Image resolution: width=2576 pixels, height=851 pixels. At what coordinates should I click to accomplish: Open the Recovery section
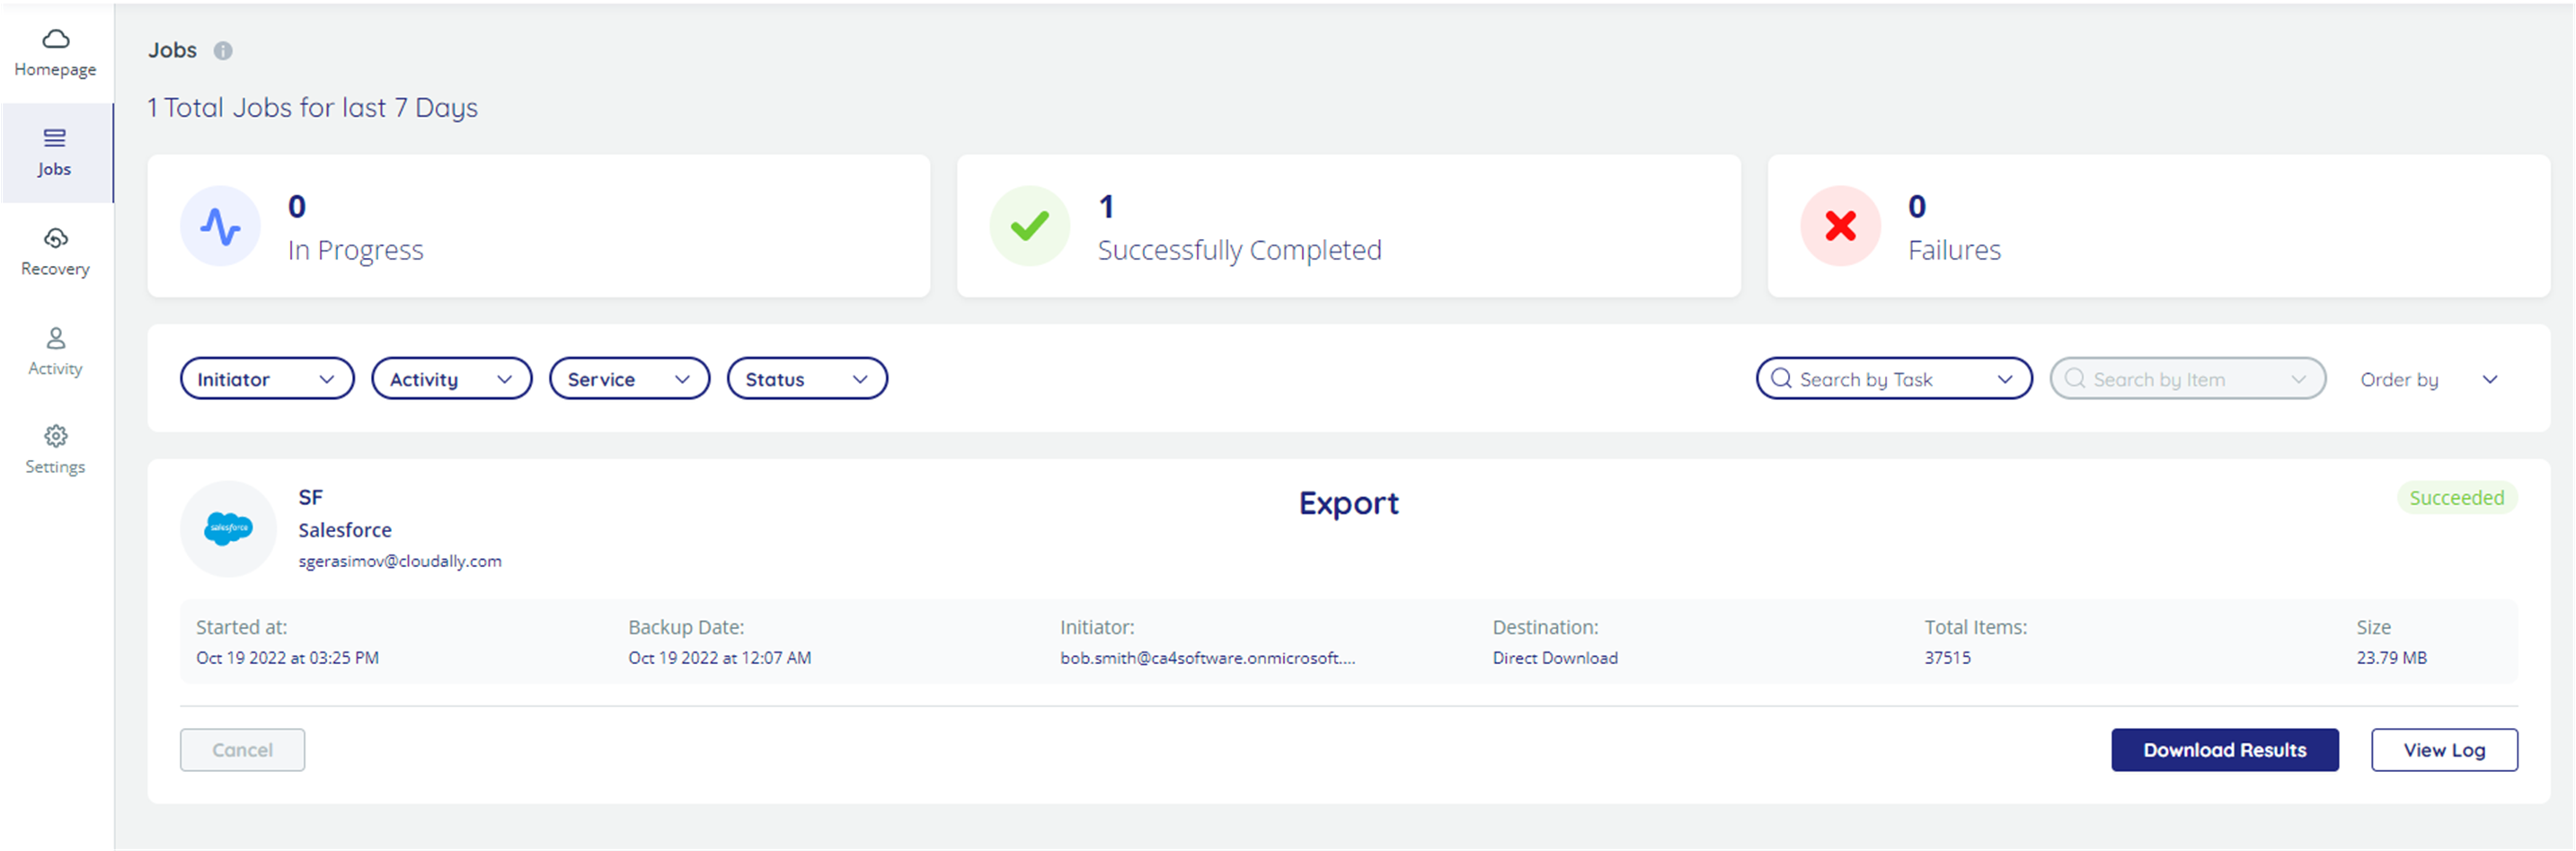tap(55, 251)
